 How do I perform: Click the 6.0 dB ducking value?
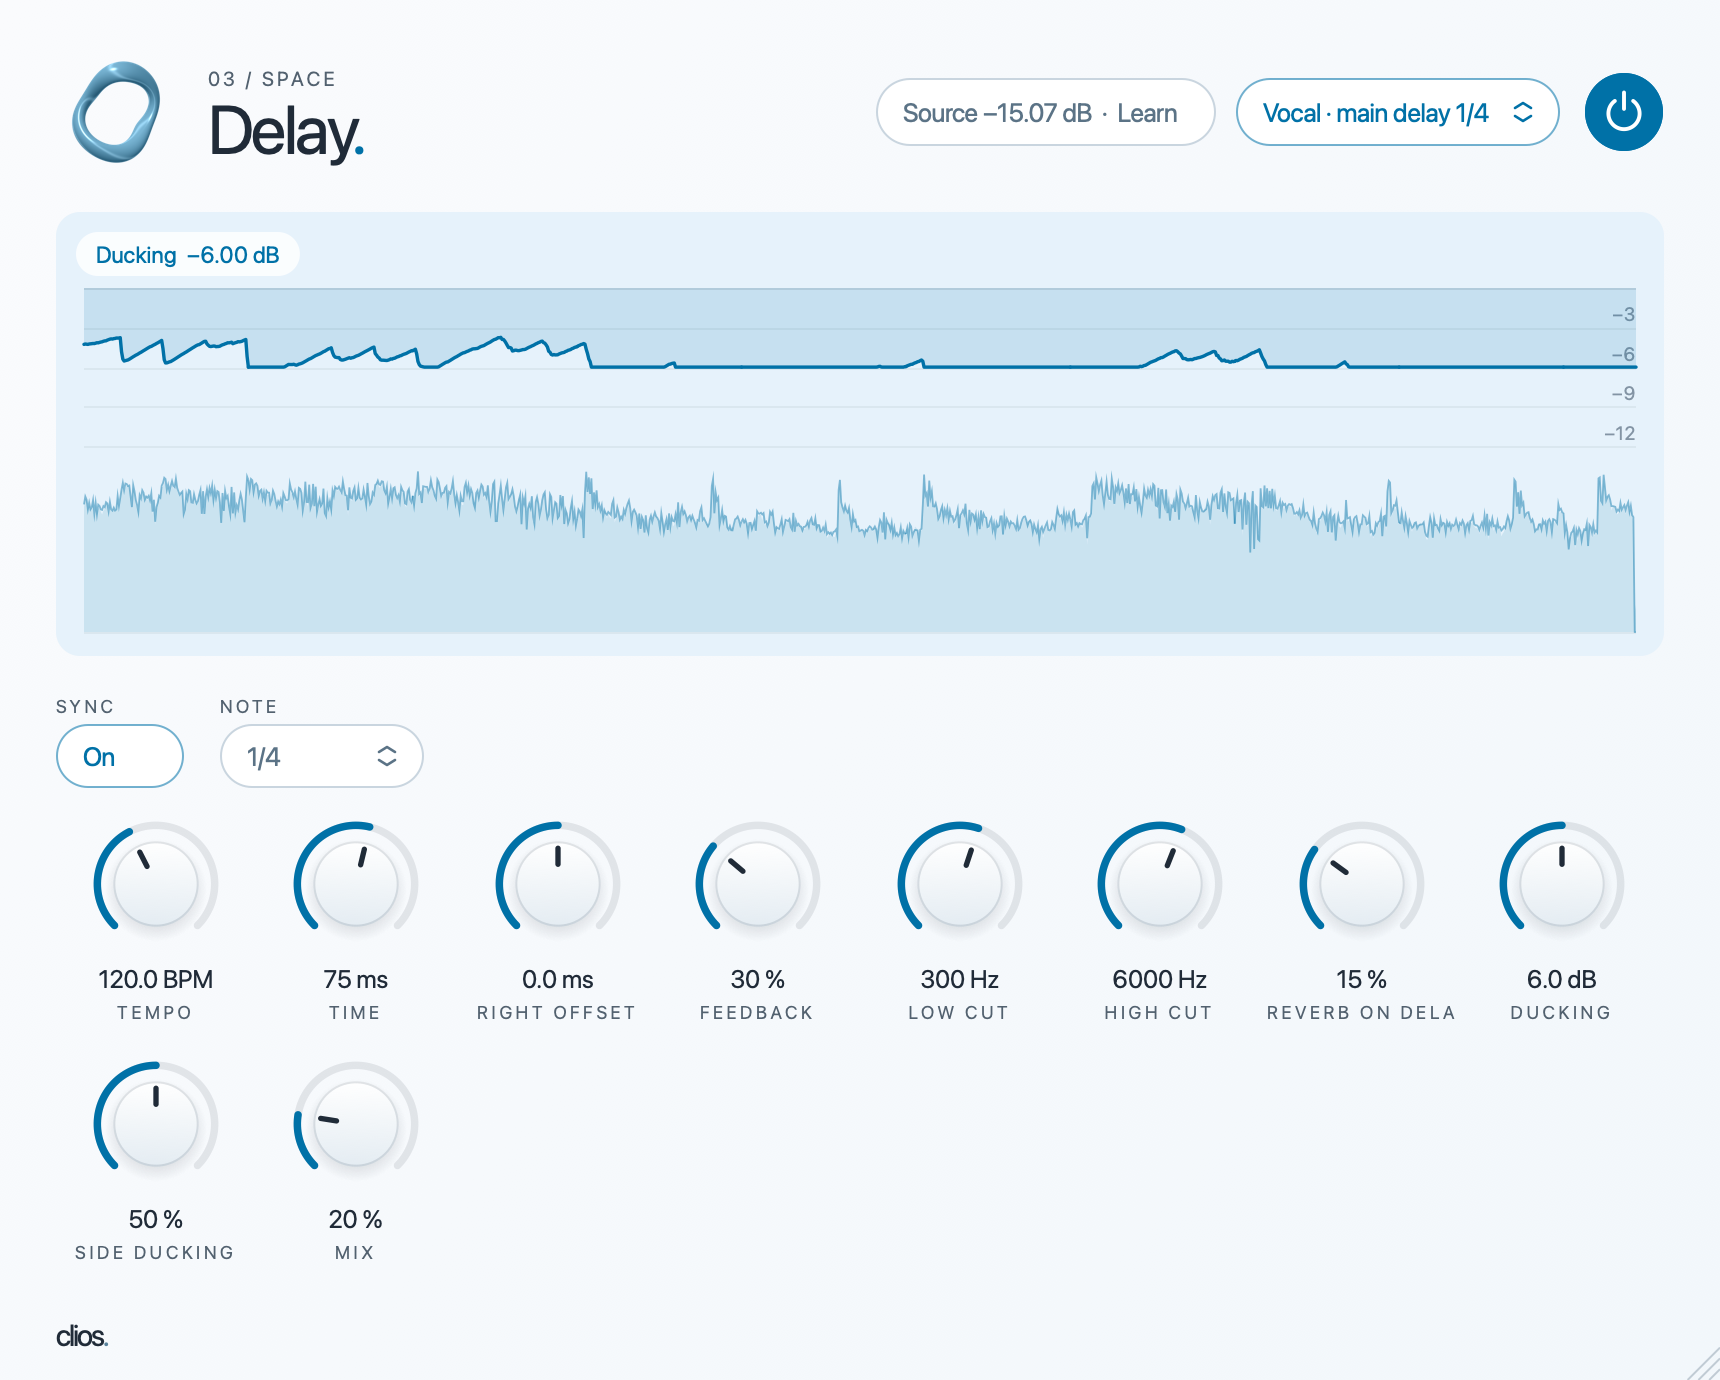click(x=1562, y=979)
